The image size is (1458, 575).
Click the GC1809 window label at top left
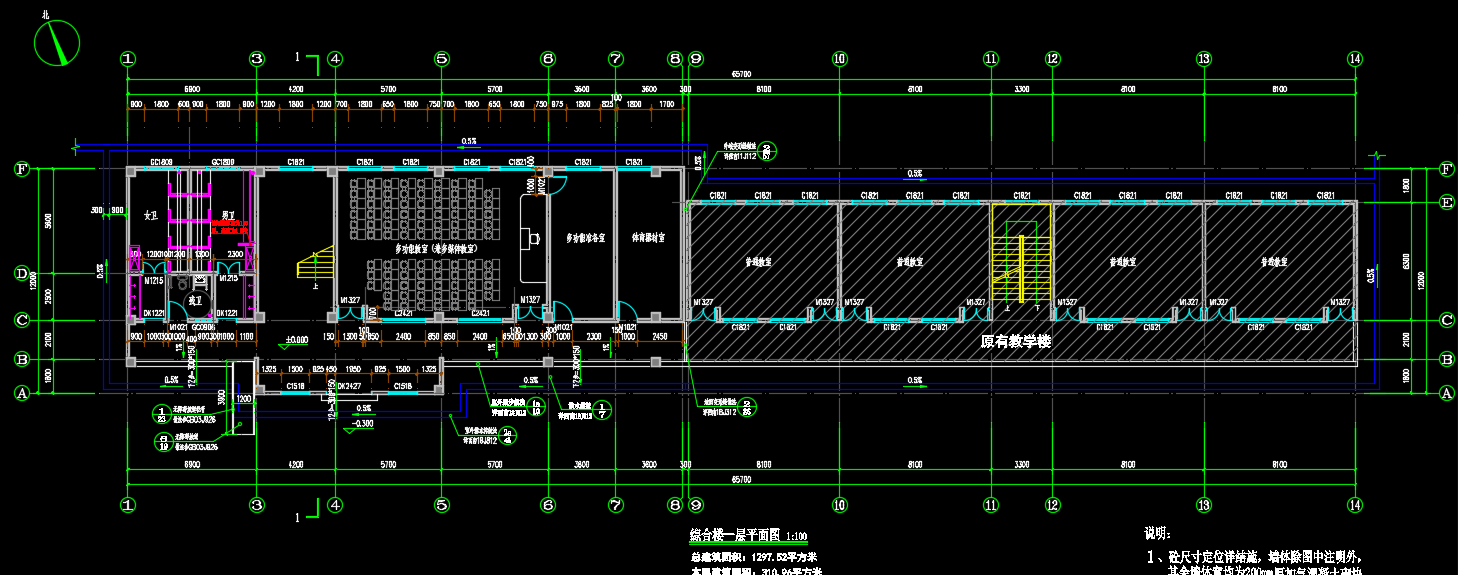(x=162, y=162)
